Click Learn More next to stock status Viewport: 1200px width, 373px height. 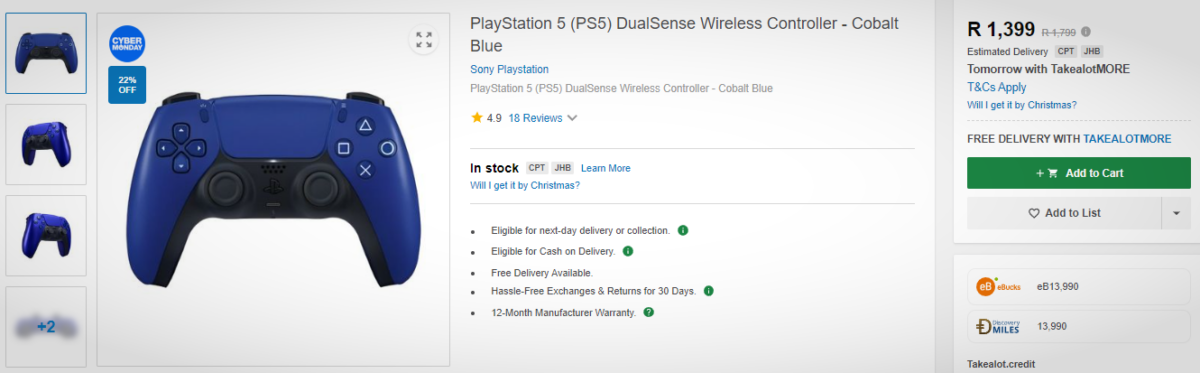[x=606, y=168]
